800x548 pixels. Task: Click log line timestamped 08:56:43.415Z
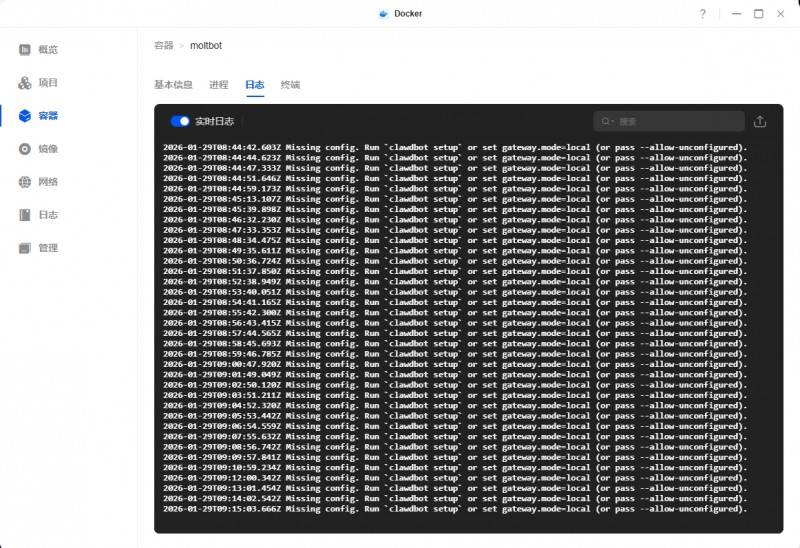pos(455,323)
